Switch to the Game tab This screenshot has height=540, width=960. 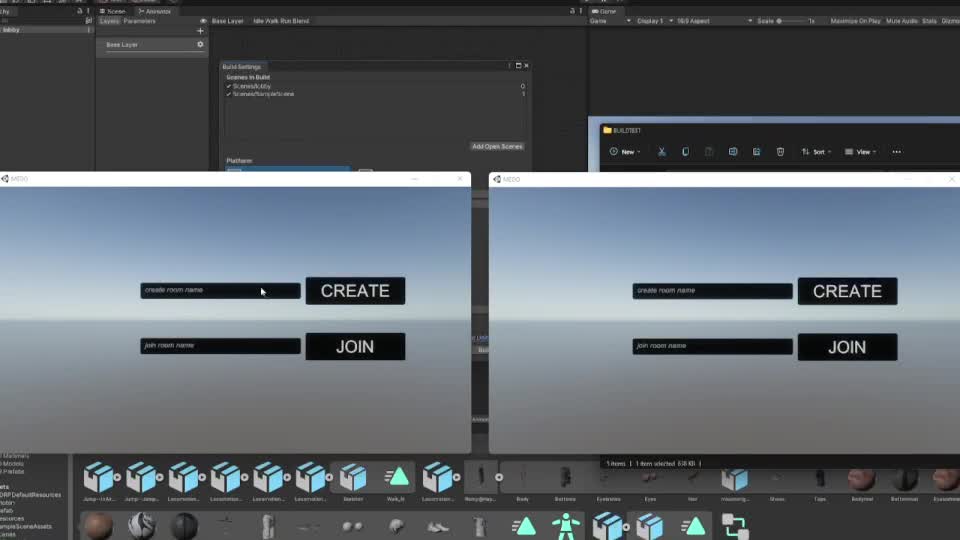[604, 11]
